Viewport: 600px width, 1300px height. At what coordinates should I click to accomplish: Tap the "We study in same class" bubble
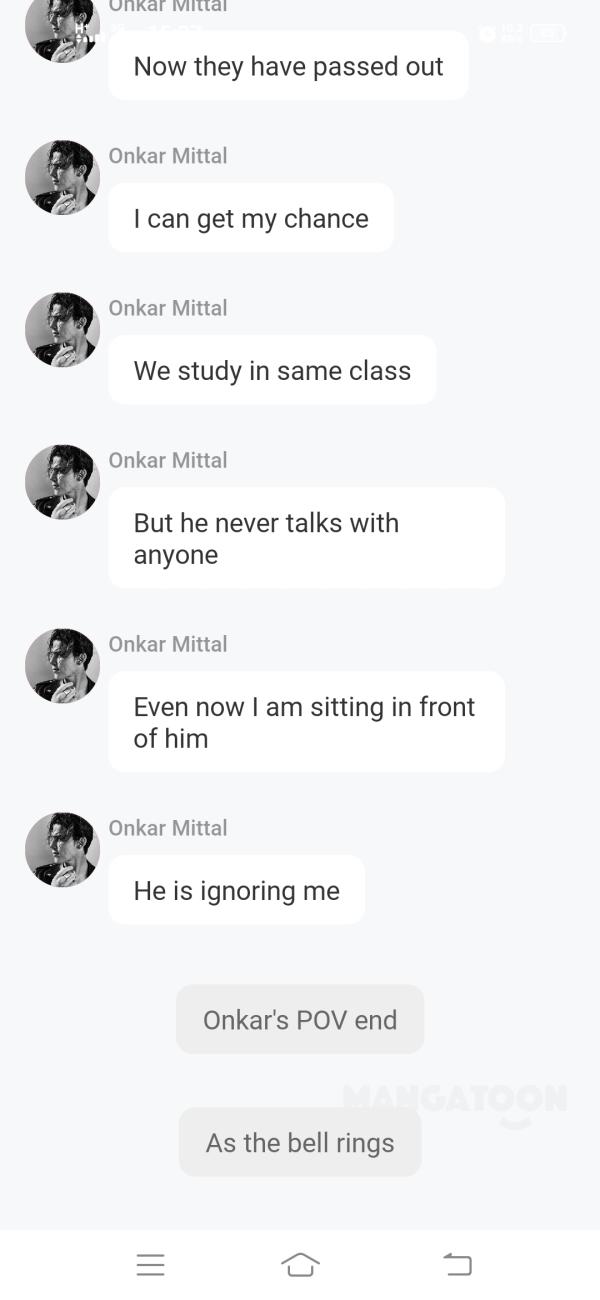click(x=272, y=370)
